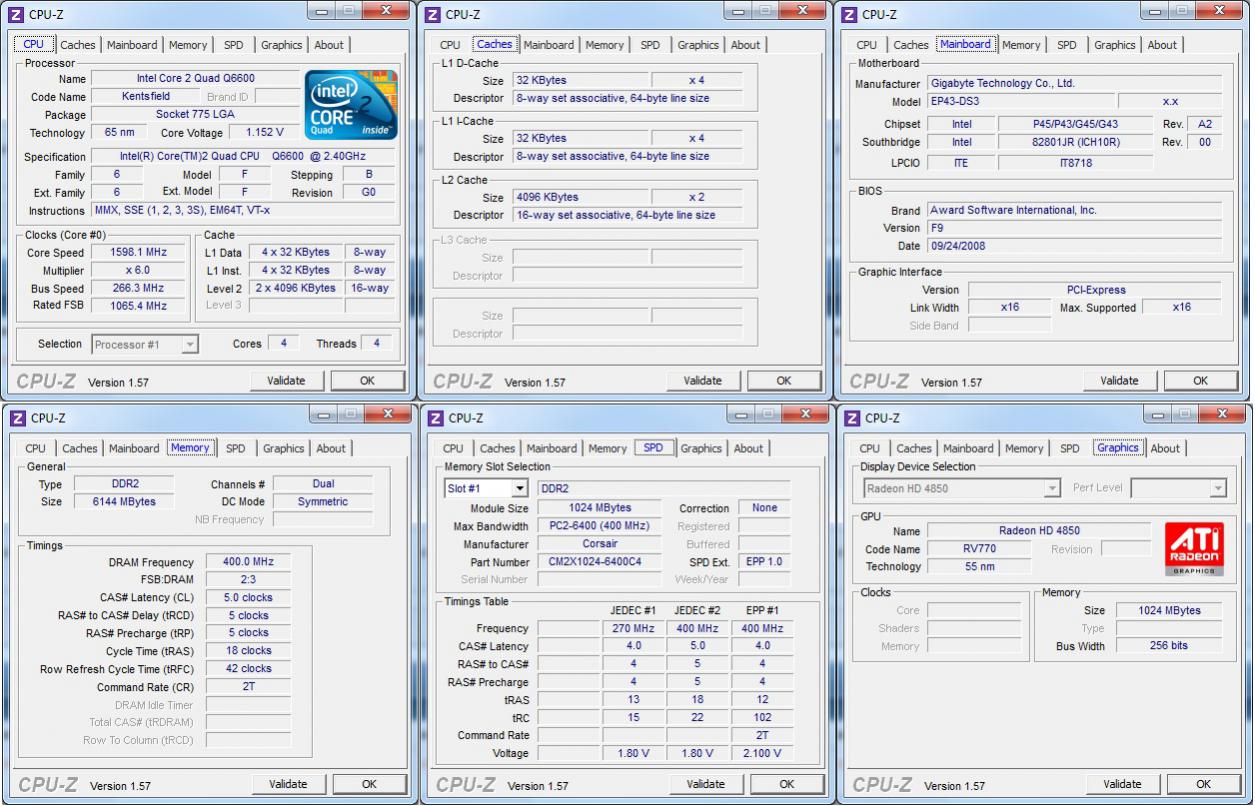Click OK in the Caches tab window
The width and height of the screenshot is (1255, 806).
(784, 380)
